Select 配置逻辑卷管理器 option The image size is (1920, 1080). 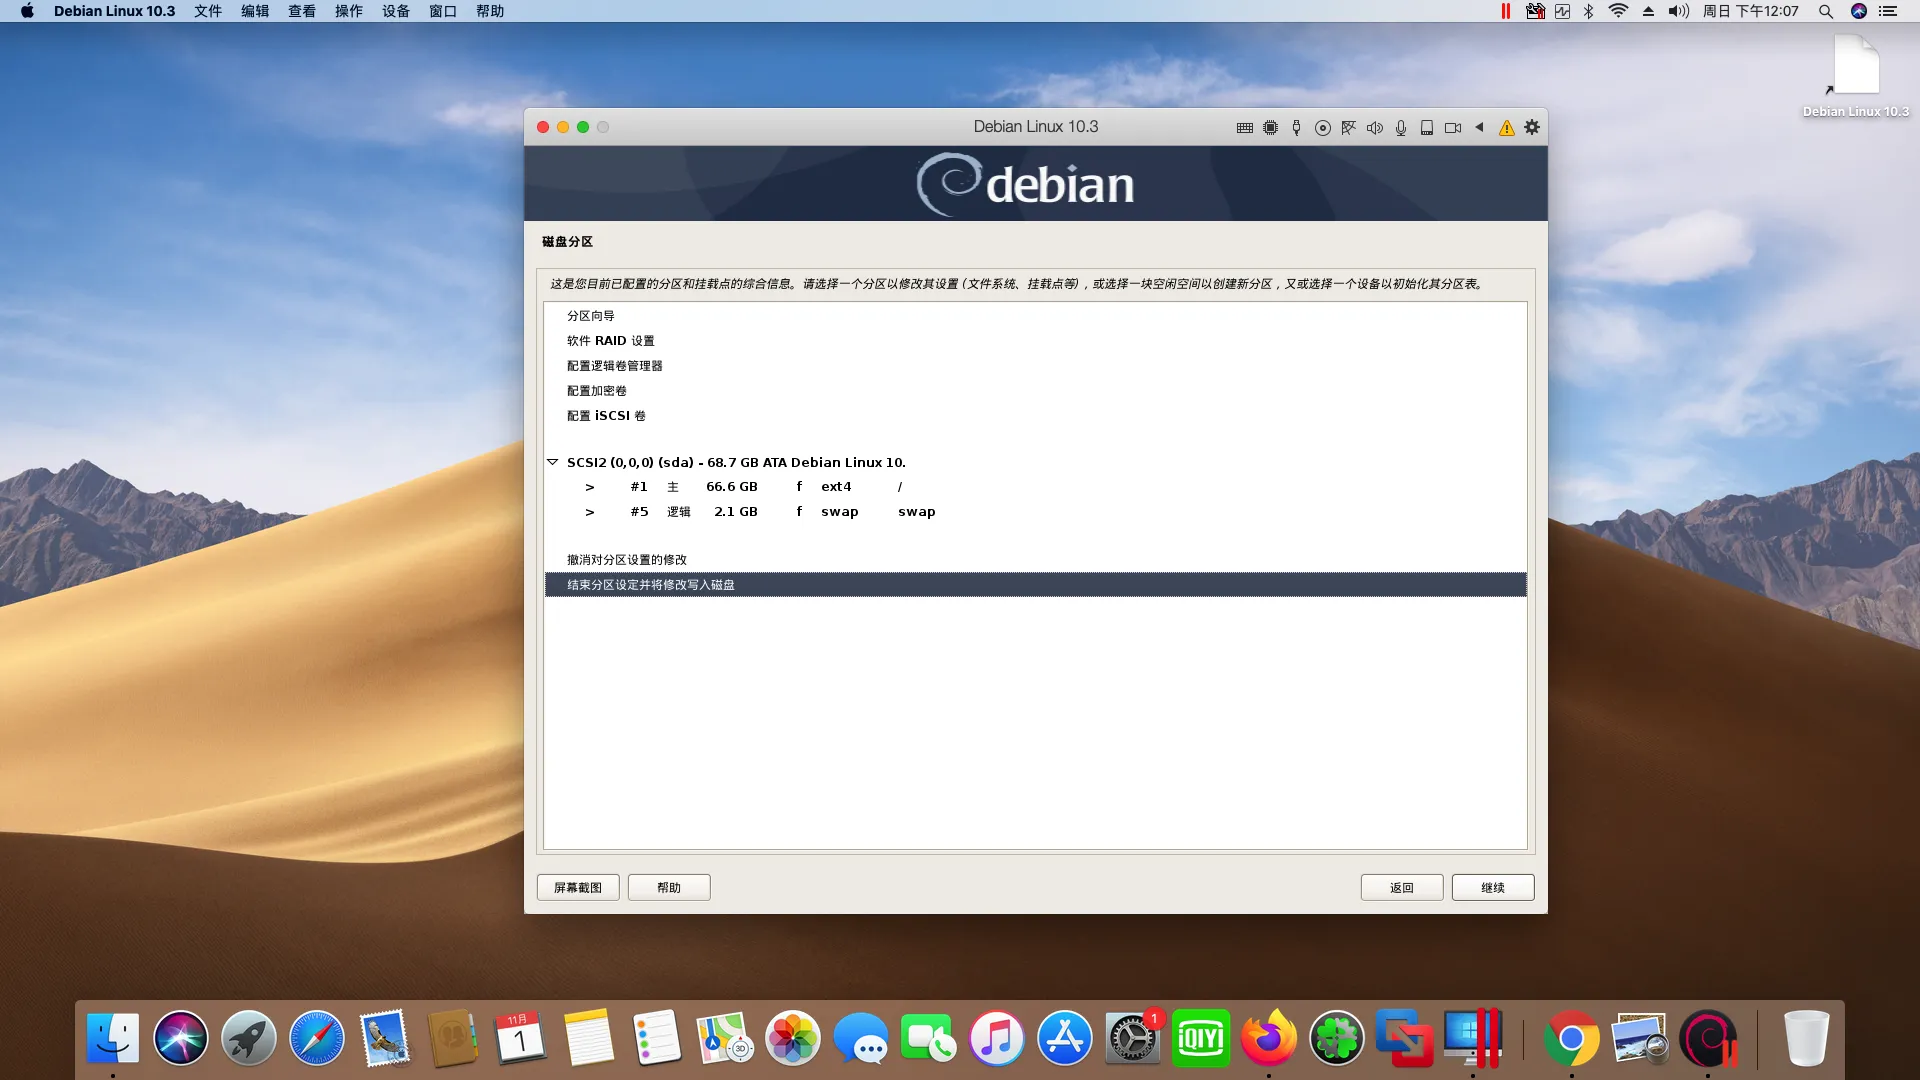(614, 366)
